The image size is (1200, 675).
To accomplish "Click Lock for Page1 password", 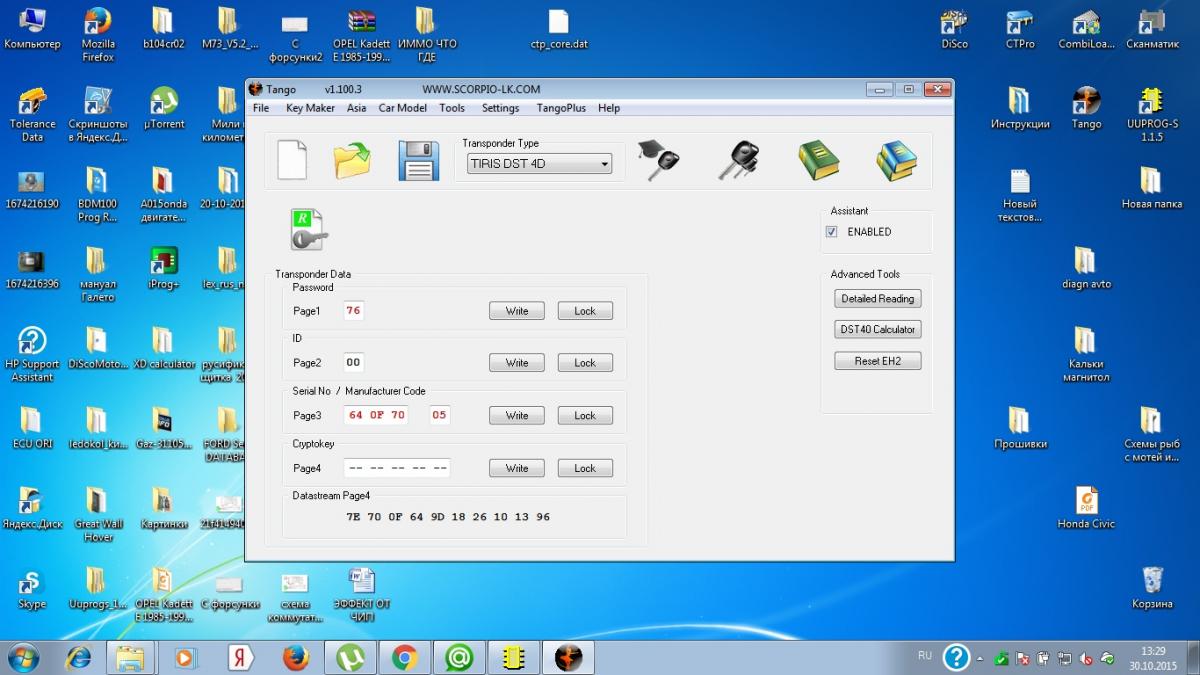I will [x=585, y=311].
